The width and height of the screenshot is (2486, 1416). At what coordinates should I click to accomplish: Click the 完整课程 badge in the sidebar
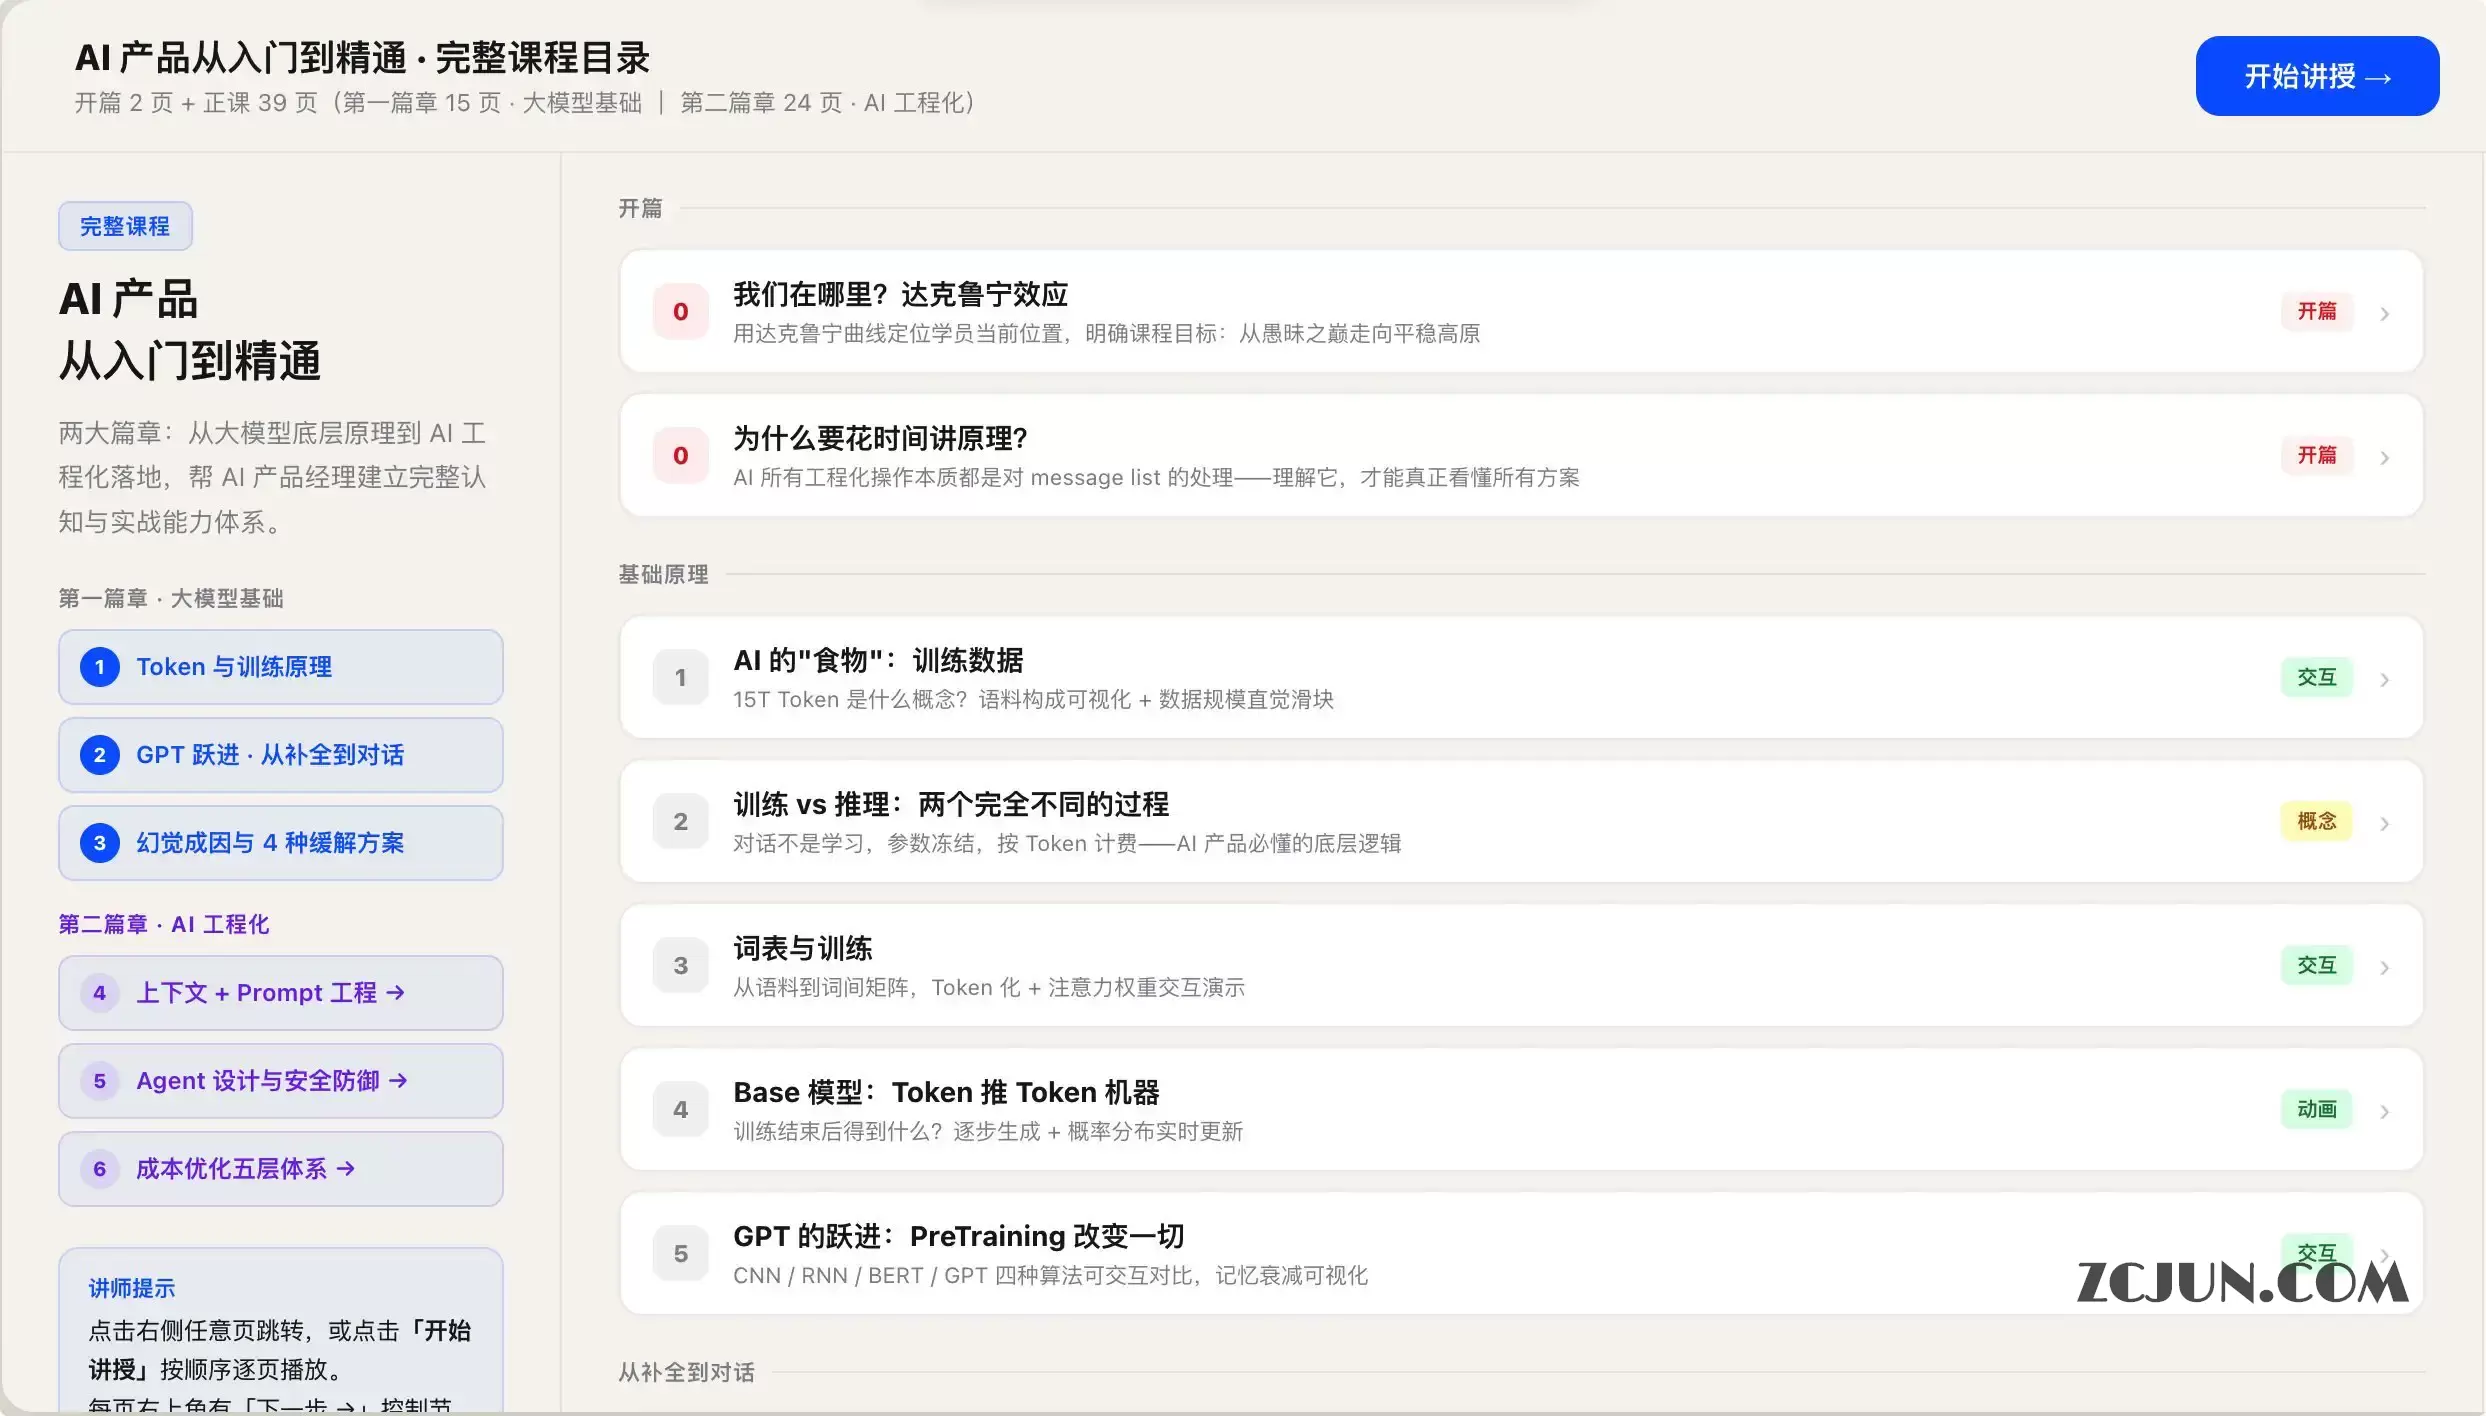click(125, 226)
